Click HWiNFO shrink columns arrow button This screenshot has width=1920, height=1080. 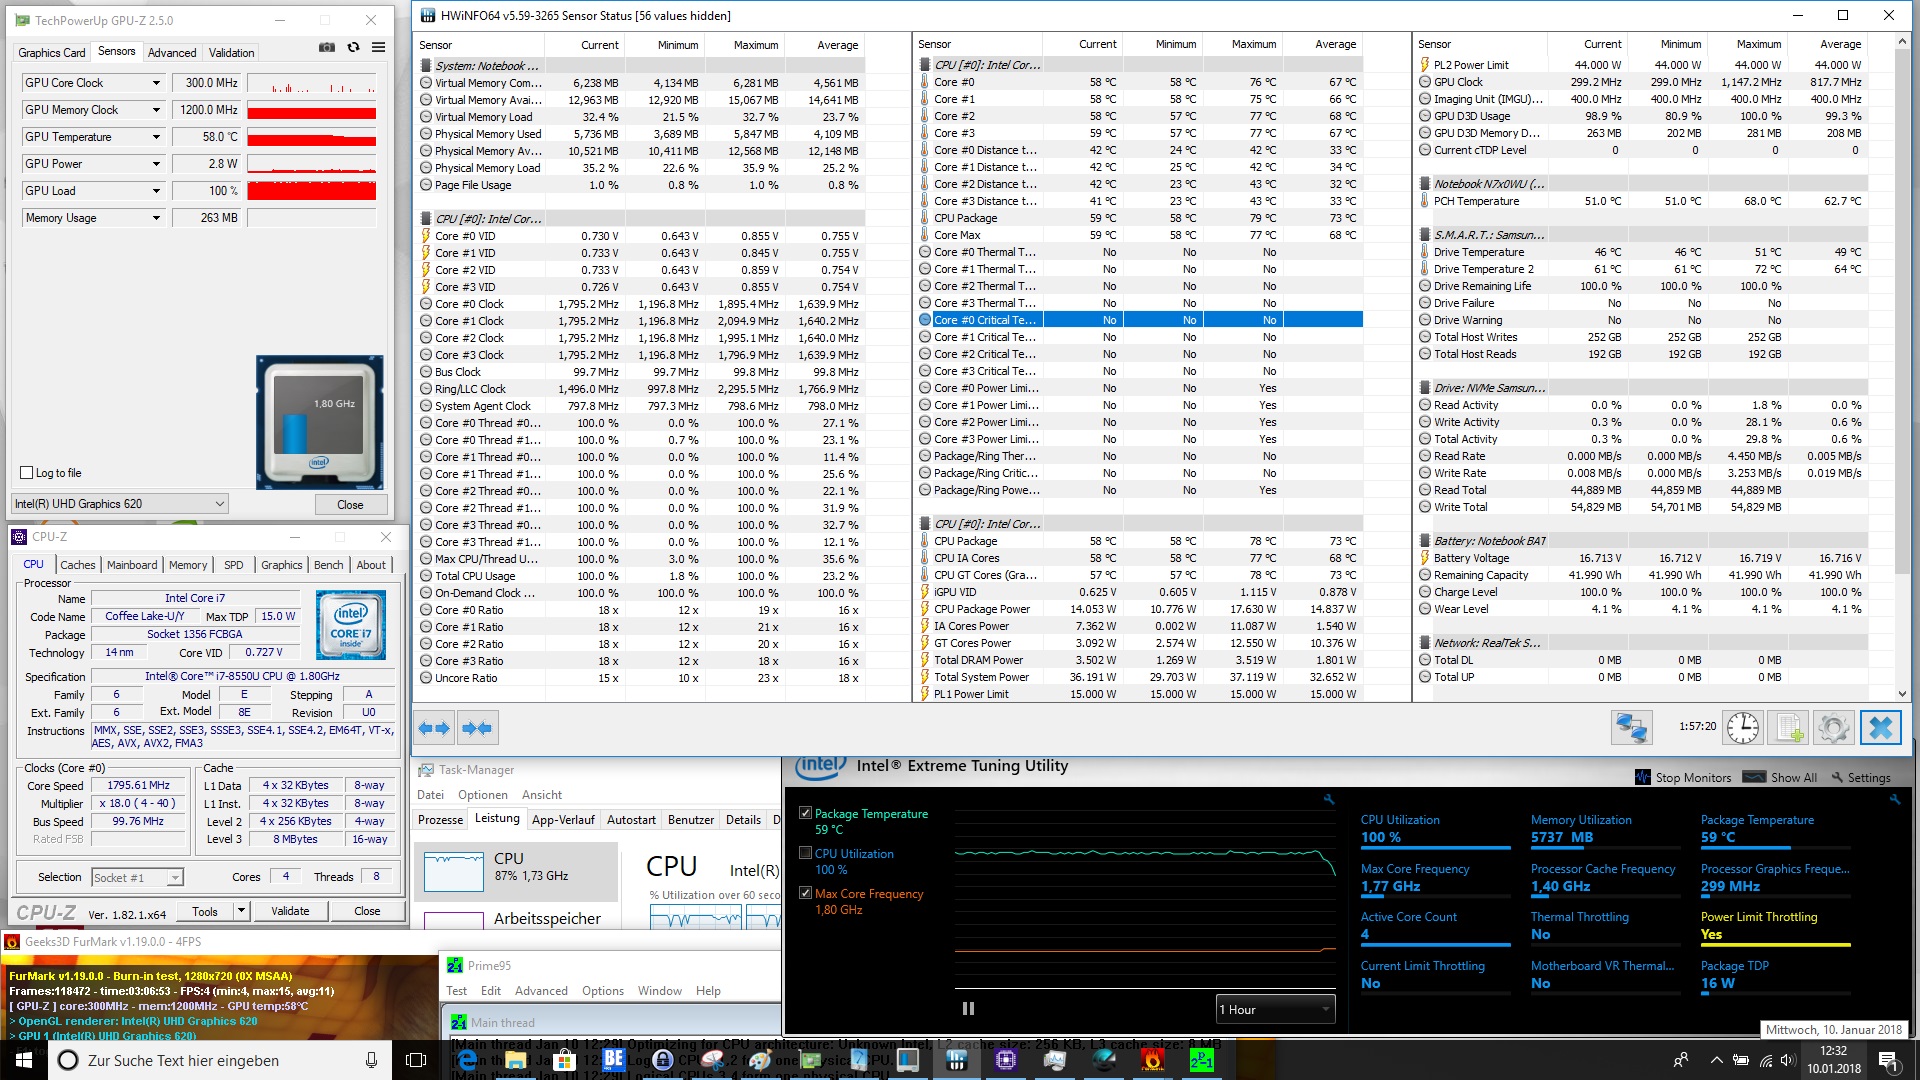[478, 728]
